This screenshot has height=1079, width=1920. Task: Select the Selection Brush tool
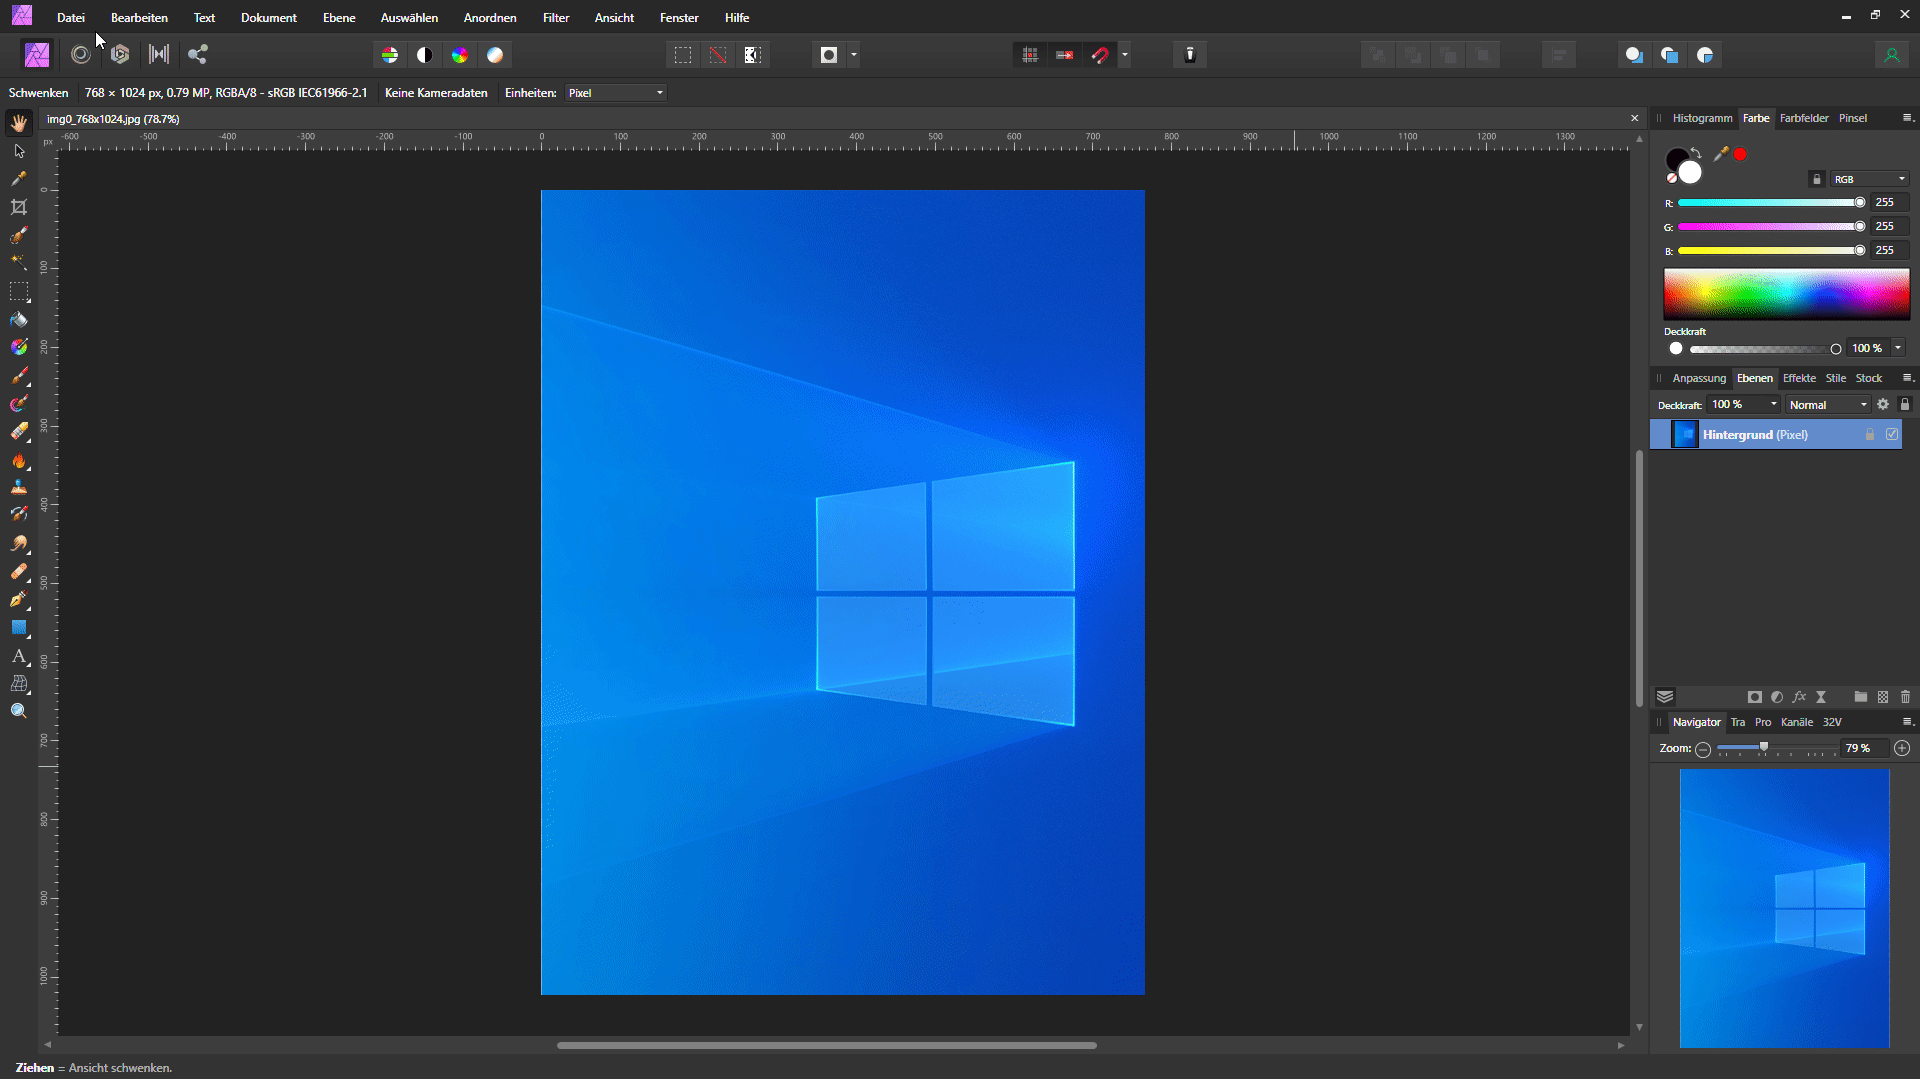[19, 236]
